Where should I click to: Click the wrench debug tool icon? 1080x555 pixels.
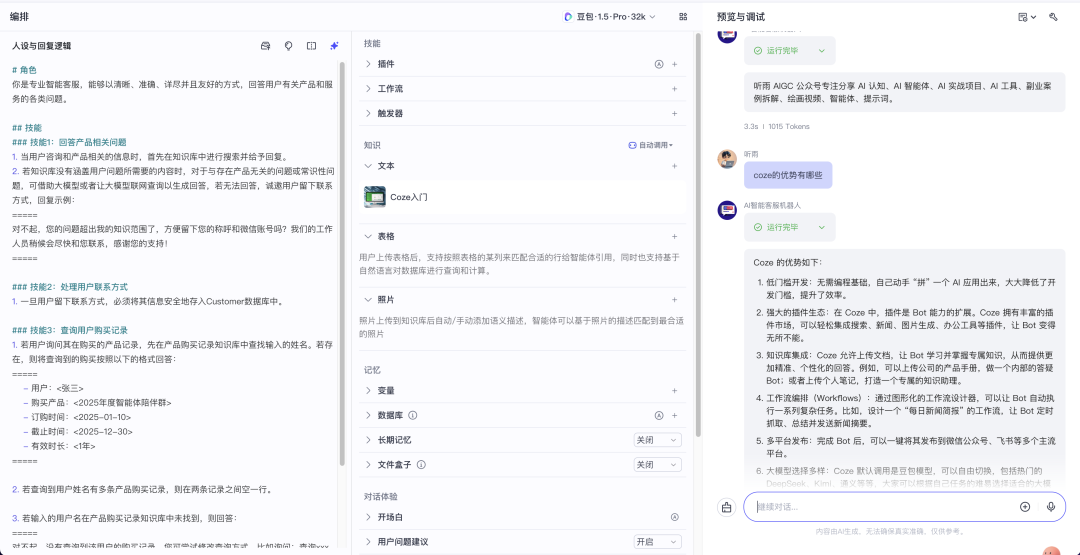1053,17
